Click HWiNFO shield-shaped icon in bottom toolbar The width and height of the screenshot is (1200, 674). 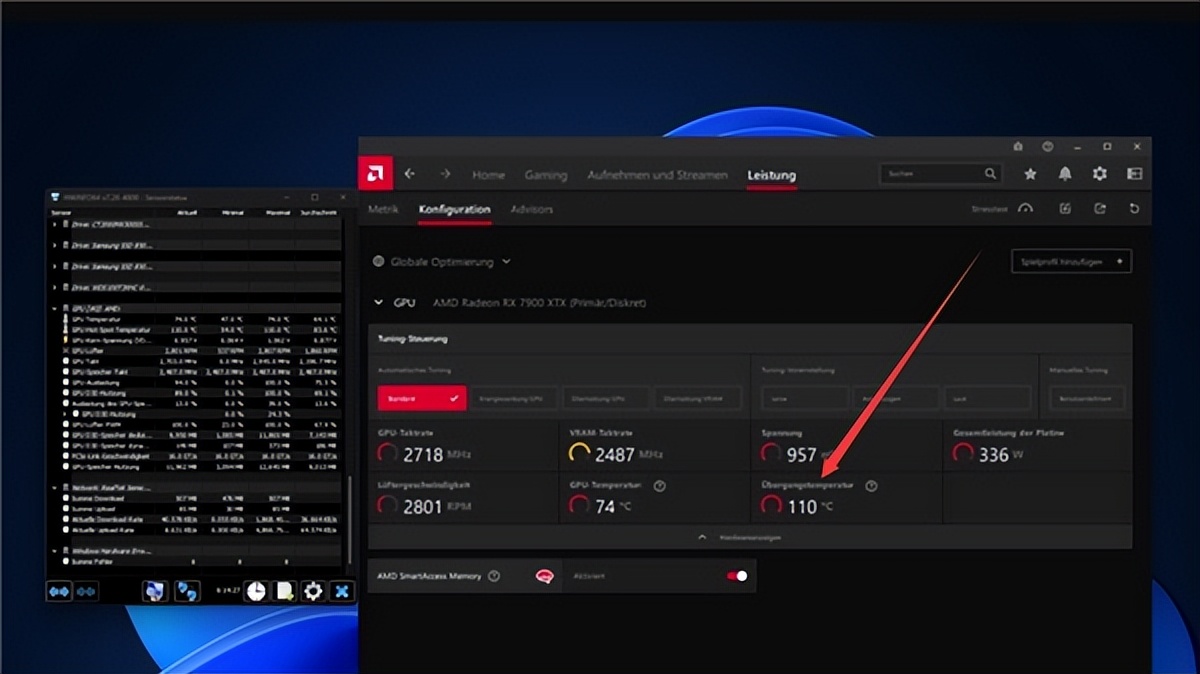coord(153,592)
